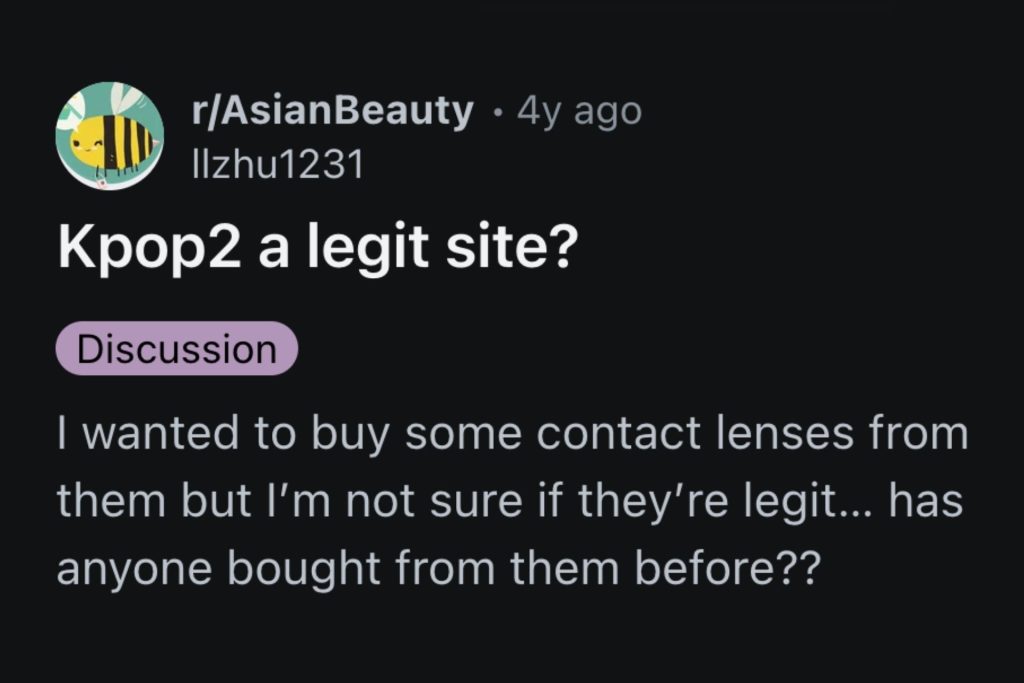Viewport: 1024px width, 683px height.
Task: Filter posts by the Discussion flair
Action: click(x=176, y=349)
